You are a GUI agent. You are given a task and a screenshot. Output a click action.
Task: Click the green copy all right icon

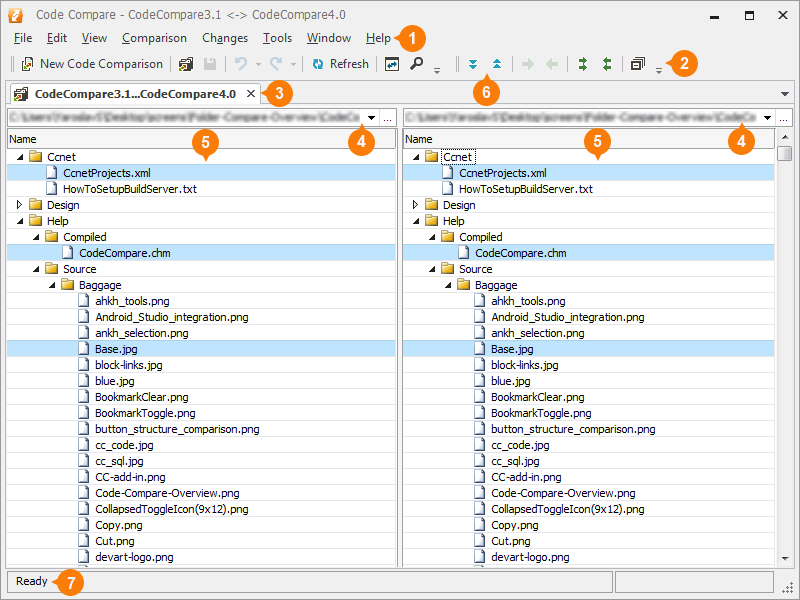pyautogui.click(x=583, y=64)
